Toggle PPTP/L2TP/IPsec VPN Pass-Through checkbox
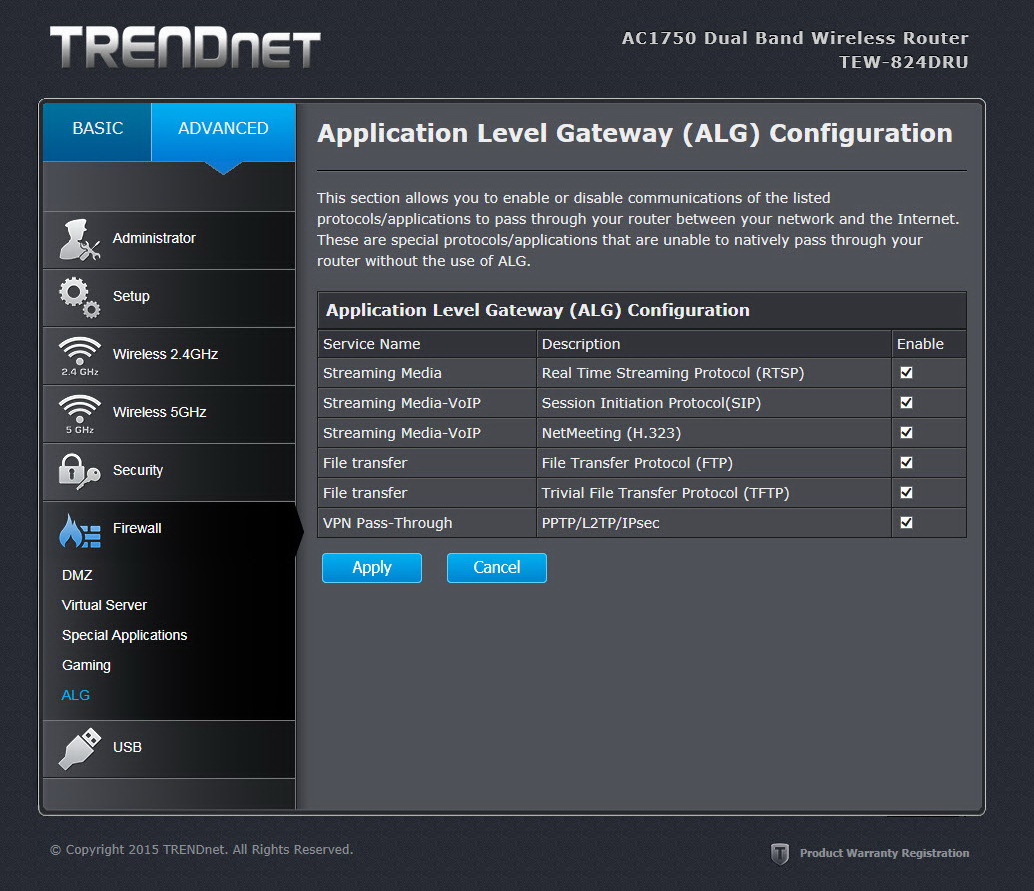 pyautogui.click(x=907, y=522)
